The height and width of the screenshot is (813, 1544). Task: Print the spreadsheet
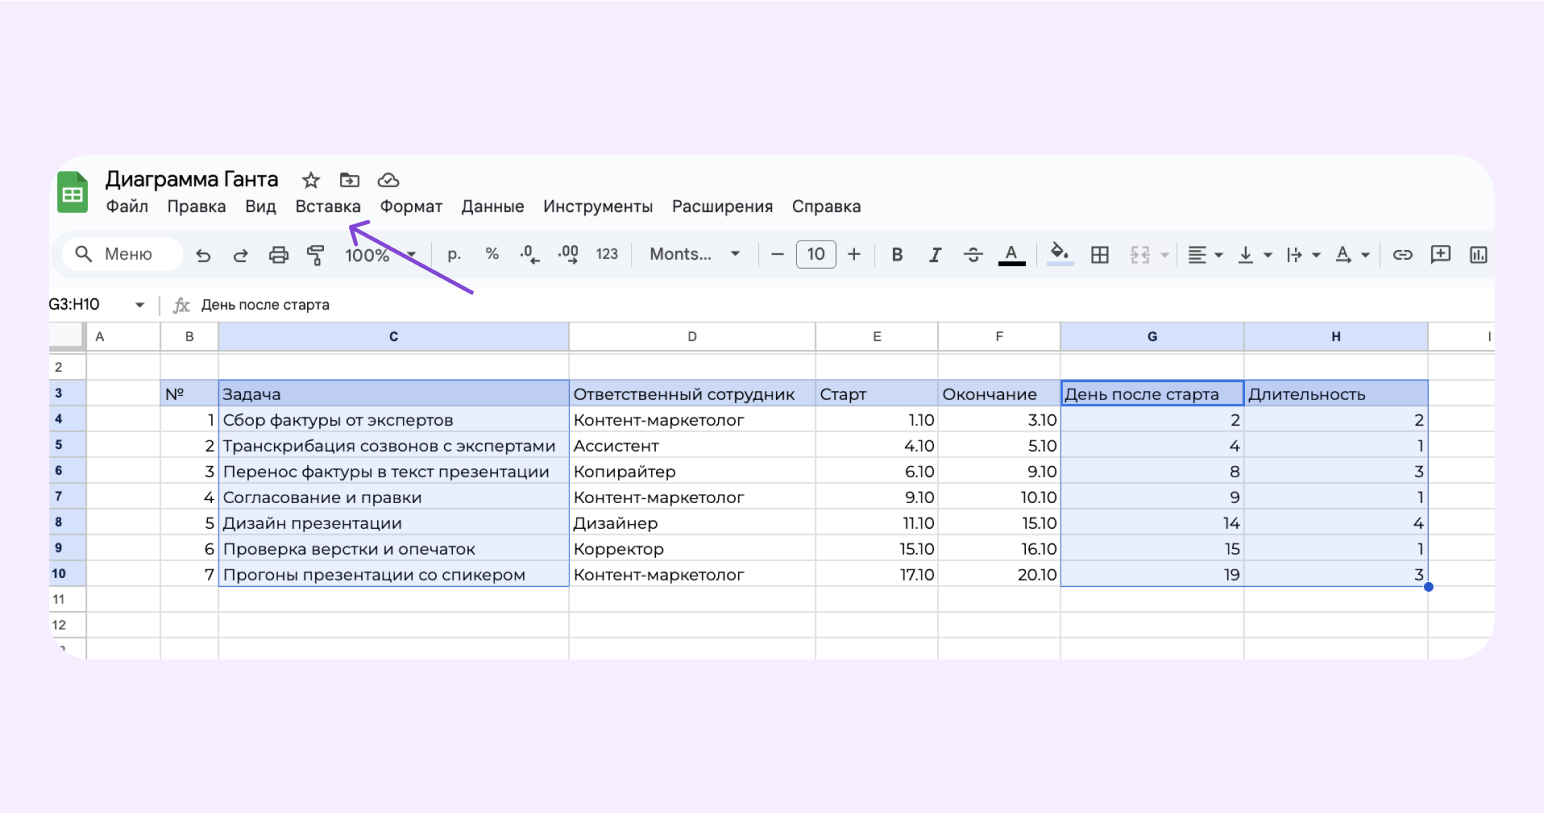click(278, 255)
